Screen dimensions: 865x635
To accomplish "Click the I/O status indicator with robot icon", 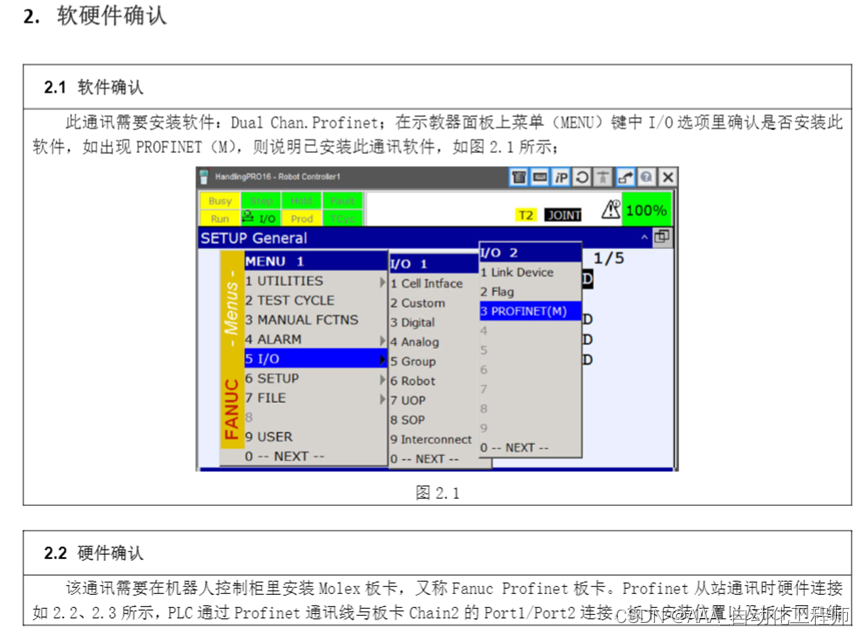I will click(261, 218).
